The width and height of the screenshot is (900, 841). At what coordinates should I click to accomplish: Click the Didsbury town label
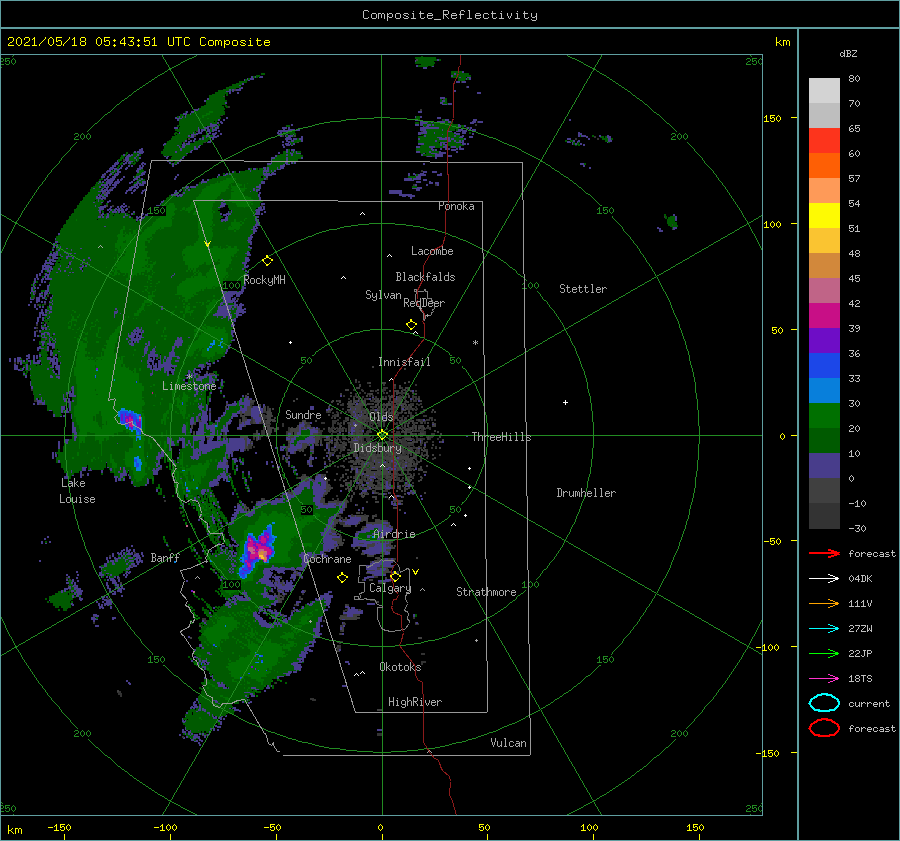[x=377, y=448]
